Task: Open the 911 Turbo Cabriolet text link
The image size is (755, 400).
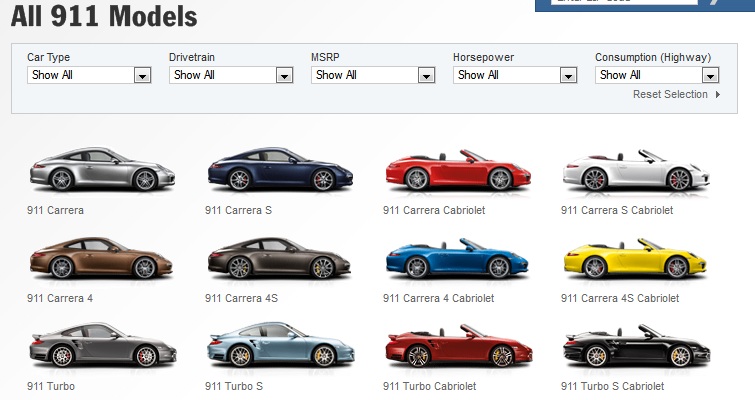Action: pyautogui.click(x=430, y=386)
